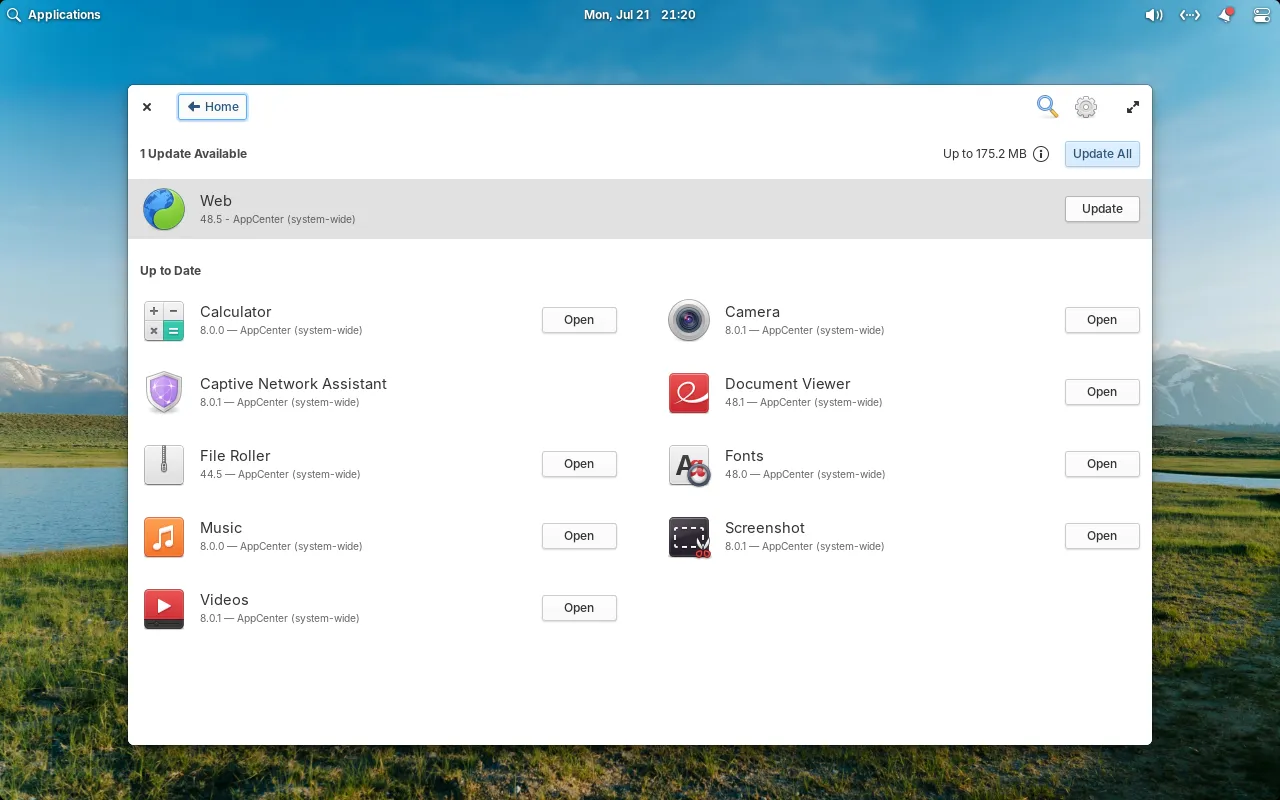Open the AppCenter search magnifier

[x=1047, y=106]
